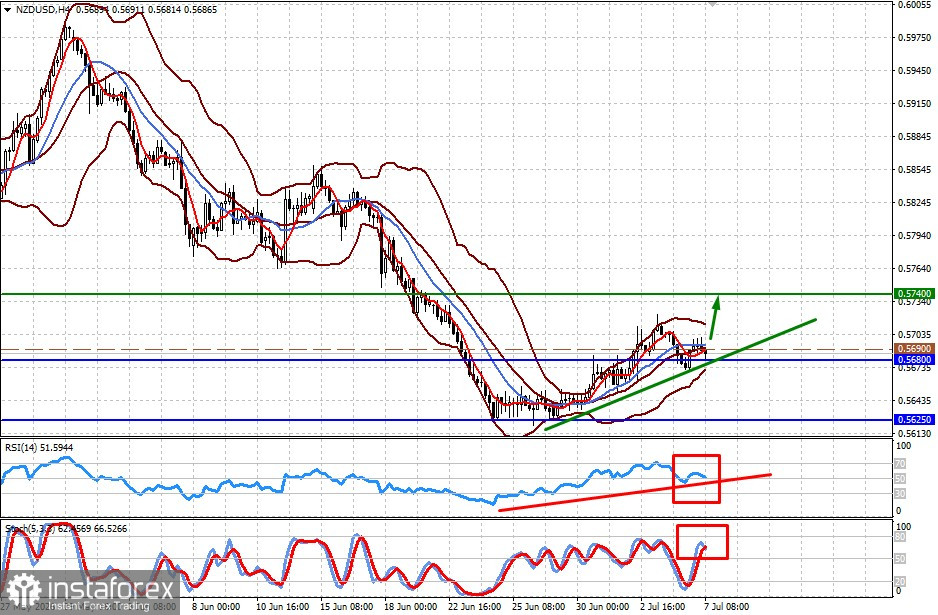This screenshot has width=938, height=615.
Task: Click the 0.59750 price axis label
Action: click(915, 37)
